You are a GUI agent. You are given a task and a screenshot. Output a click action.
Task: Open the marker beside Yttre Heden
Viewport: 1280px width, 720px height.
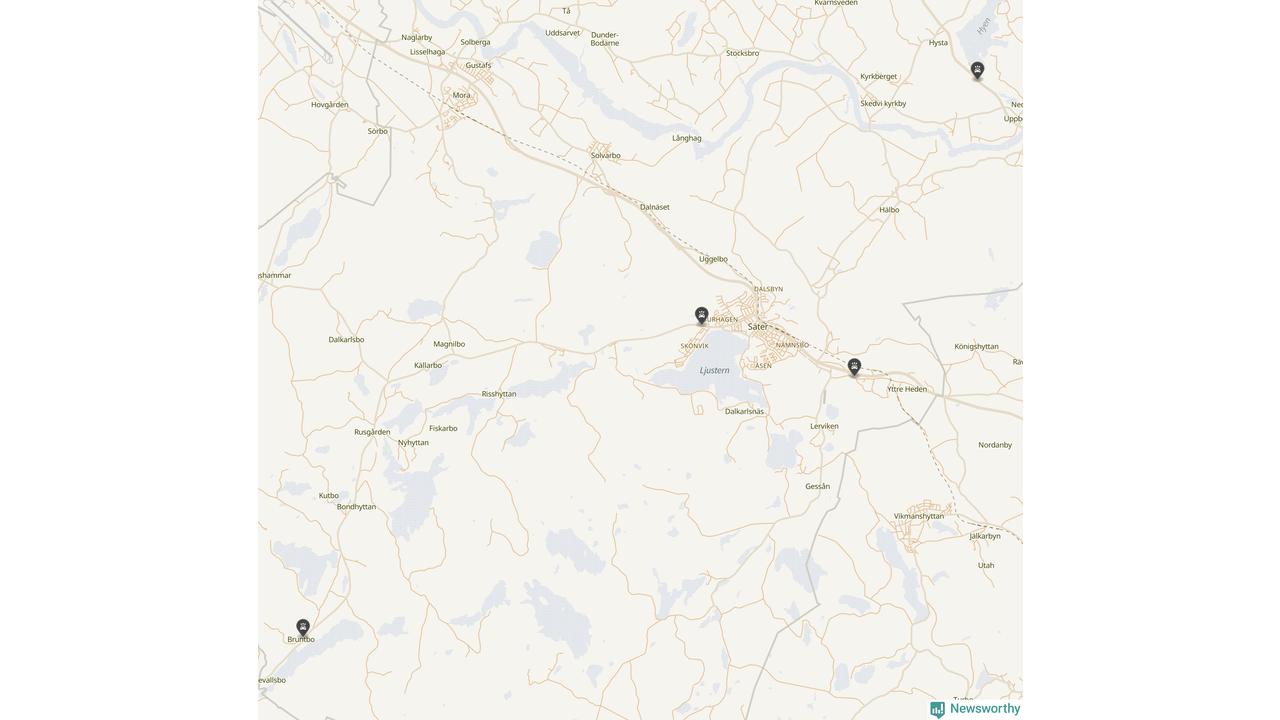click(x=854, y=367)
